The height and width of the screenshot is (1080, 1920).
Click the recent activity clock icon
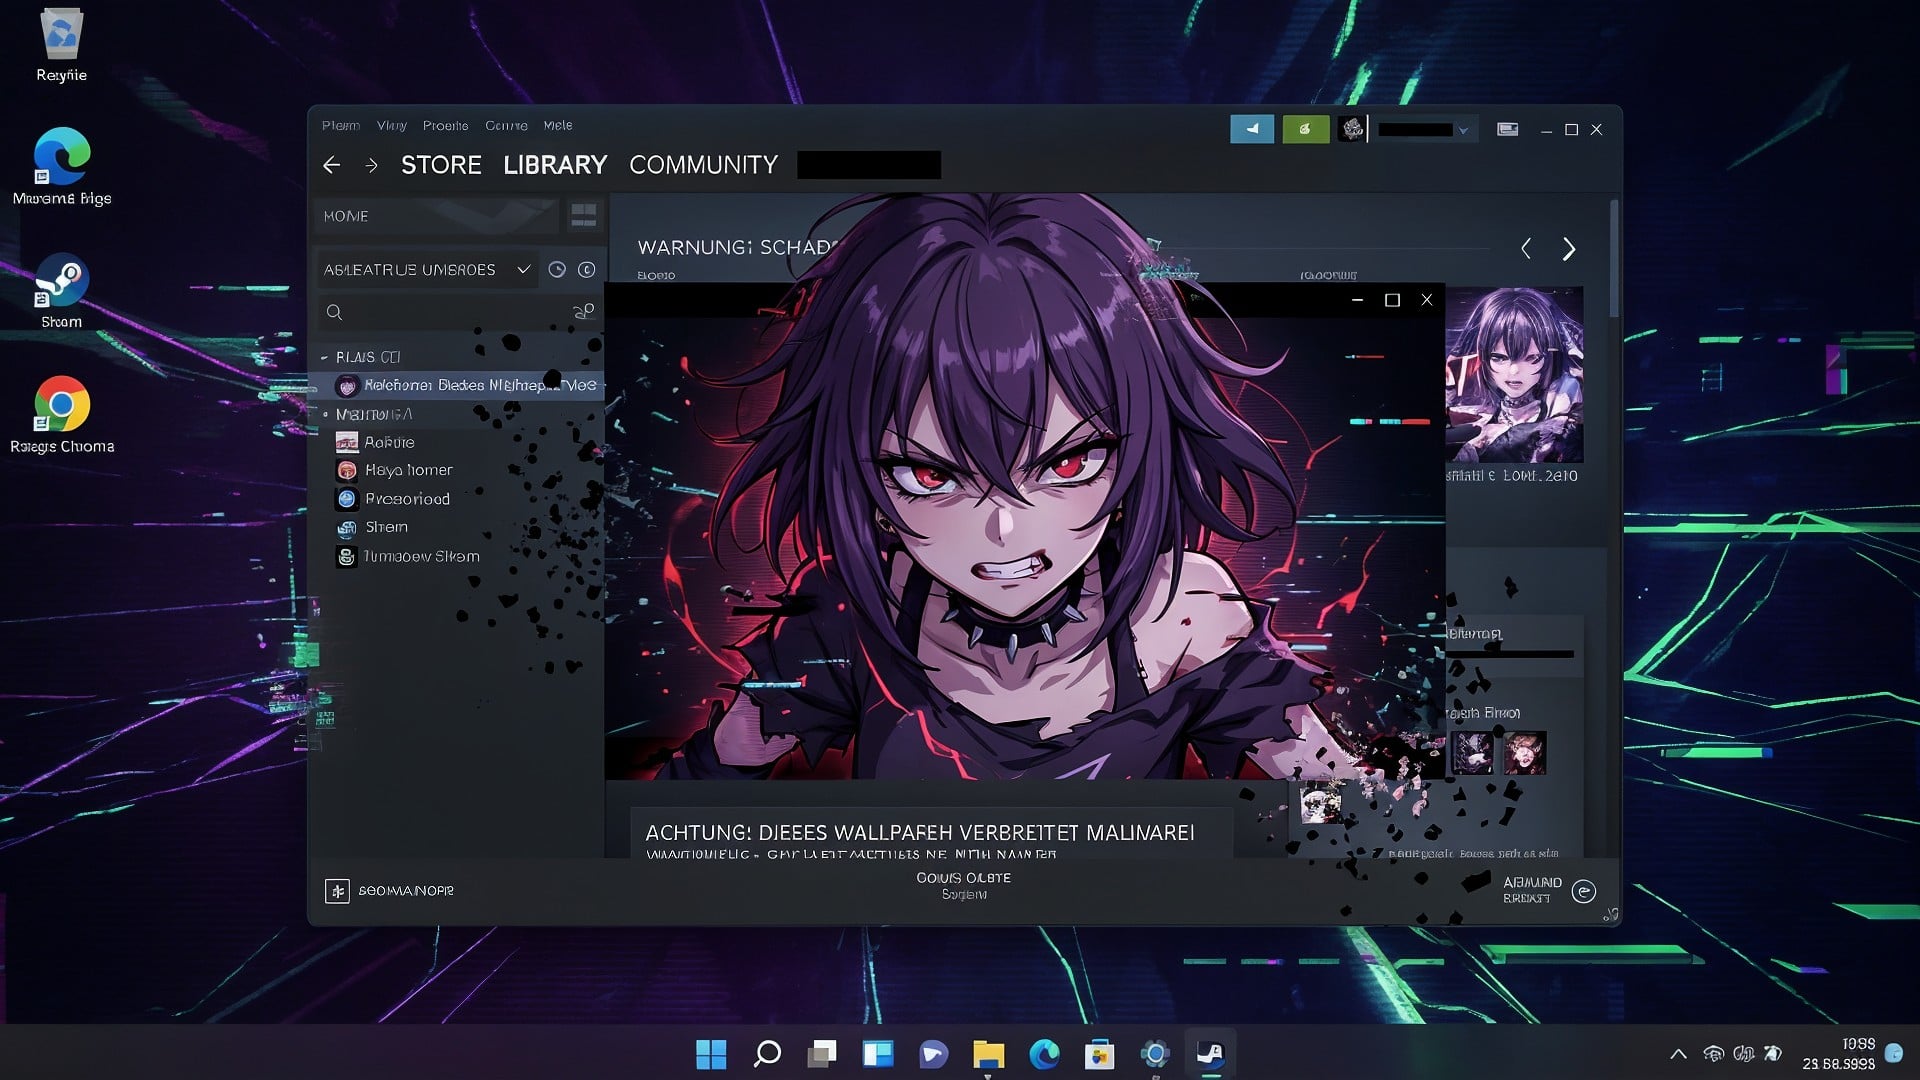557,270
